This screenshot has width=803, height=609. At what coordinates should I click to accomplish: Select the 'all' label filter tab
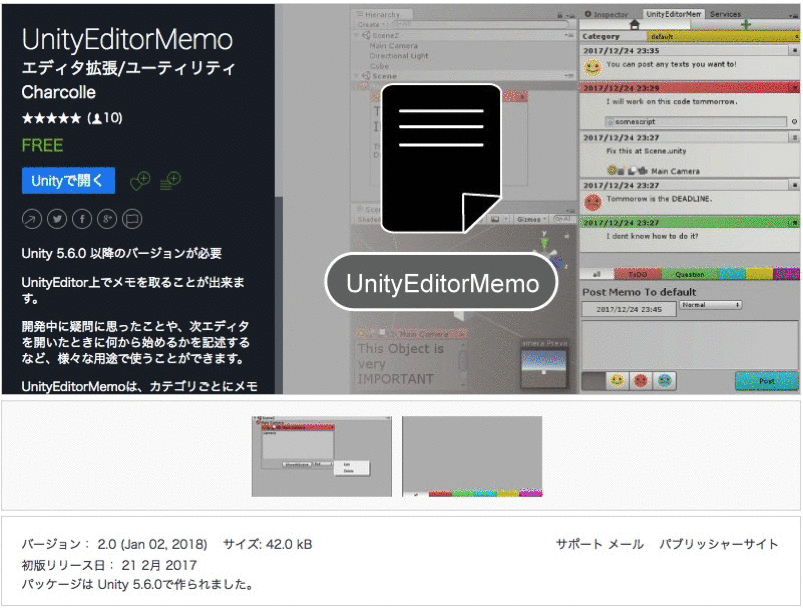[597, 275]
